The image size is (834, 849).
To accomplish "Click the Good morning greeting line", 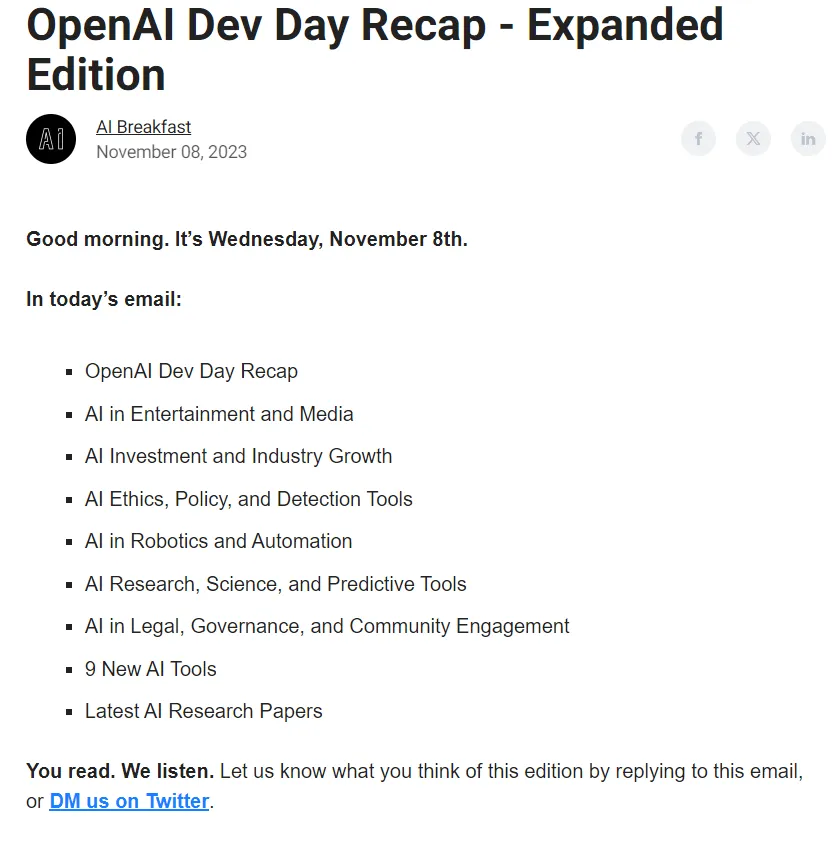I will click(x=247, y=239).
